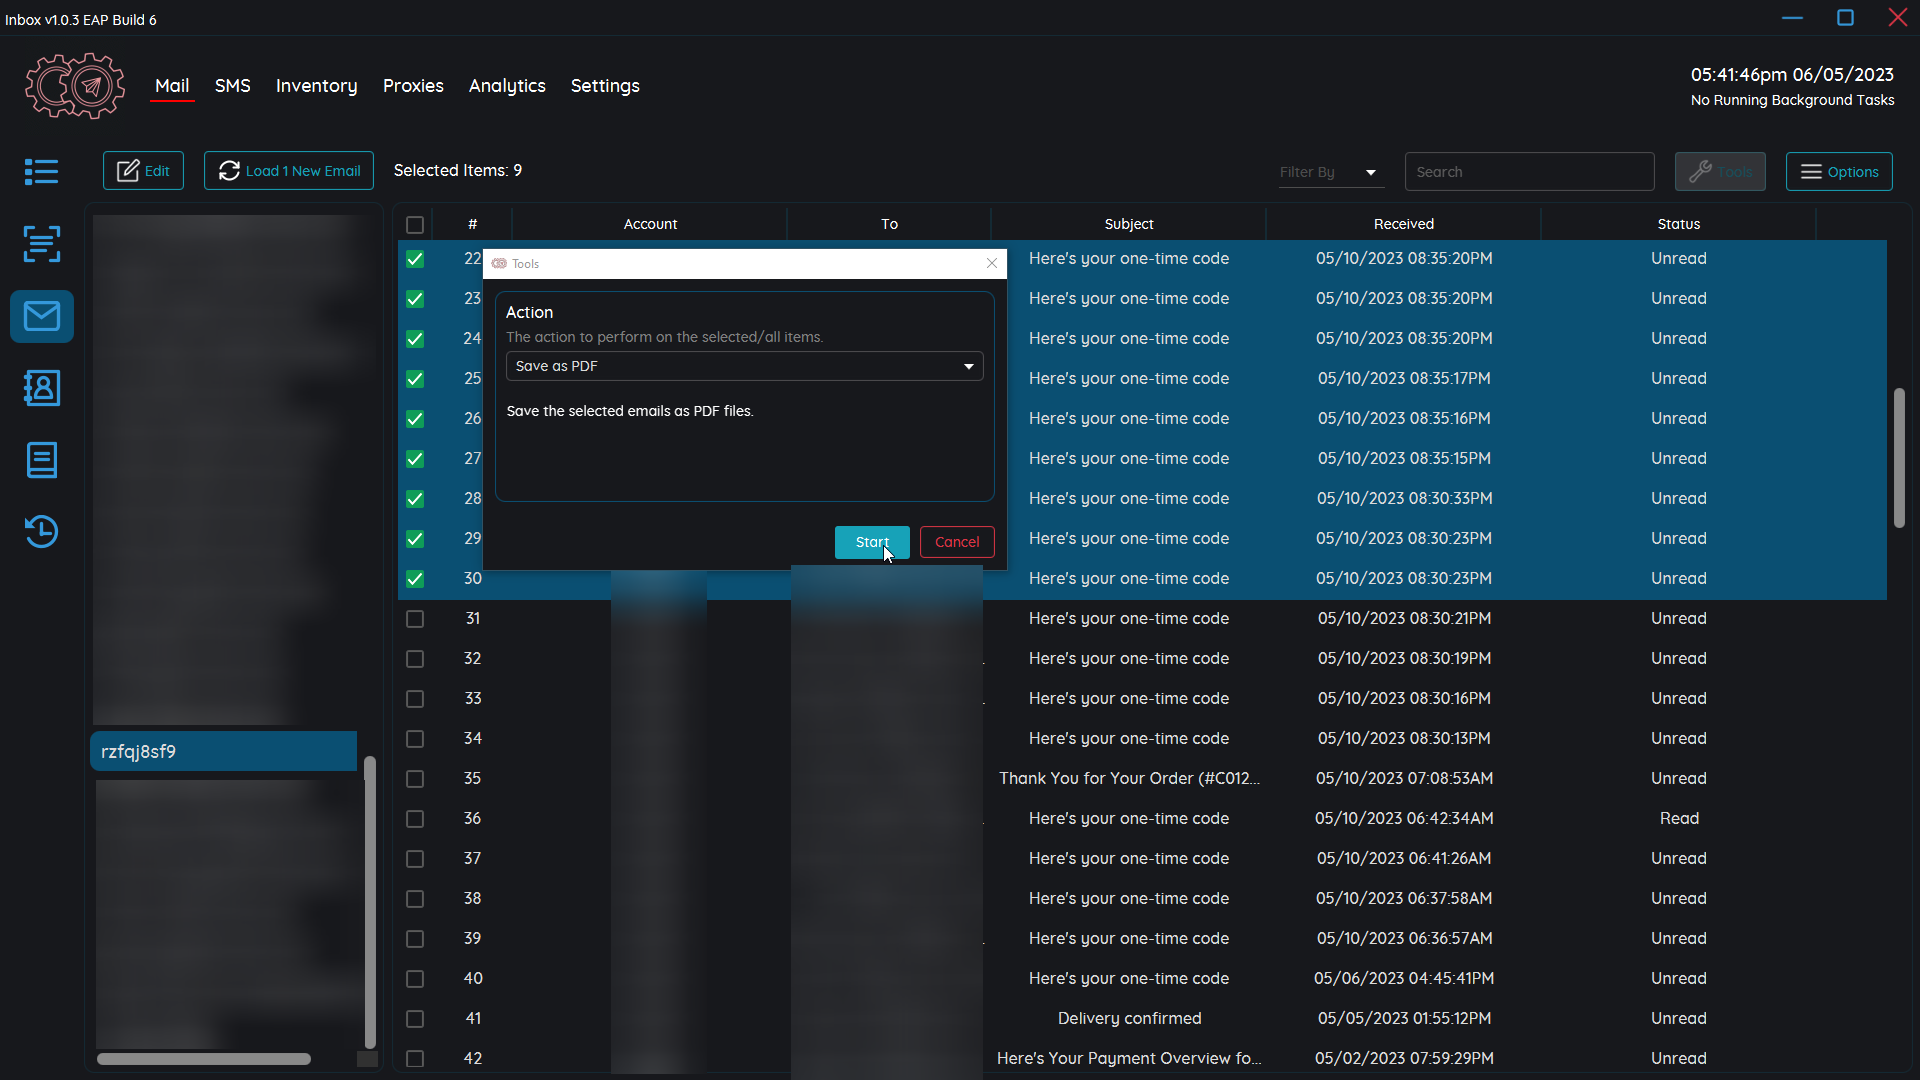Viewport: 1920px width, 1080px height.
Task: Click the email list vertical scrollbar
Action: (1899, 458)
